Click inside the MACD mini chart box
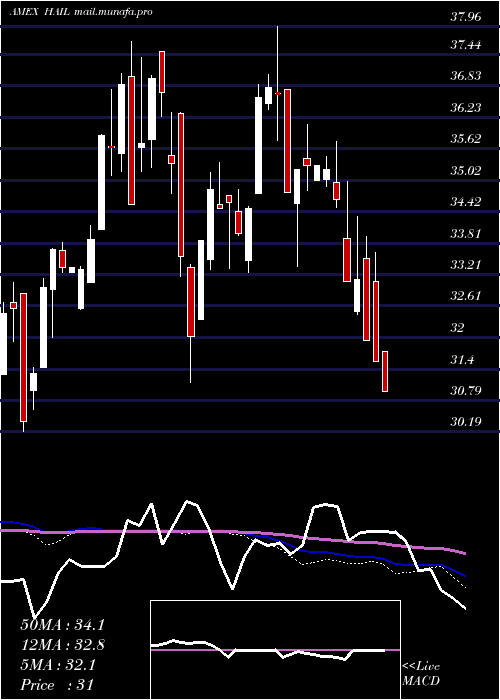This screenshot has height=700, width=500. (x=275, y=650)
